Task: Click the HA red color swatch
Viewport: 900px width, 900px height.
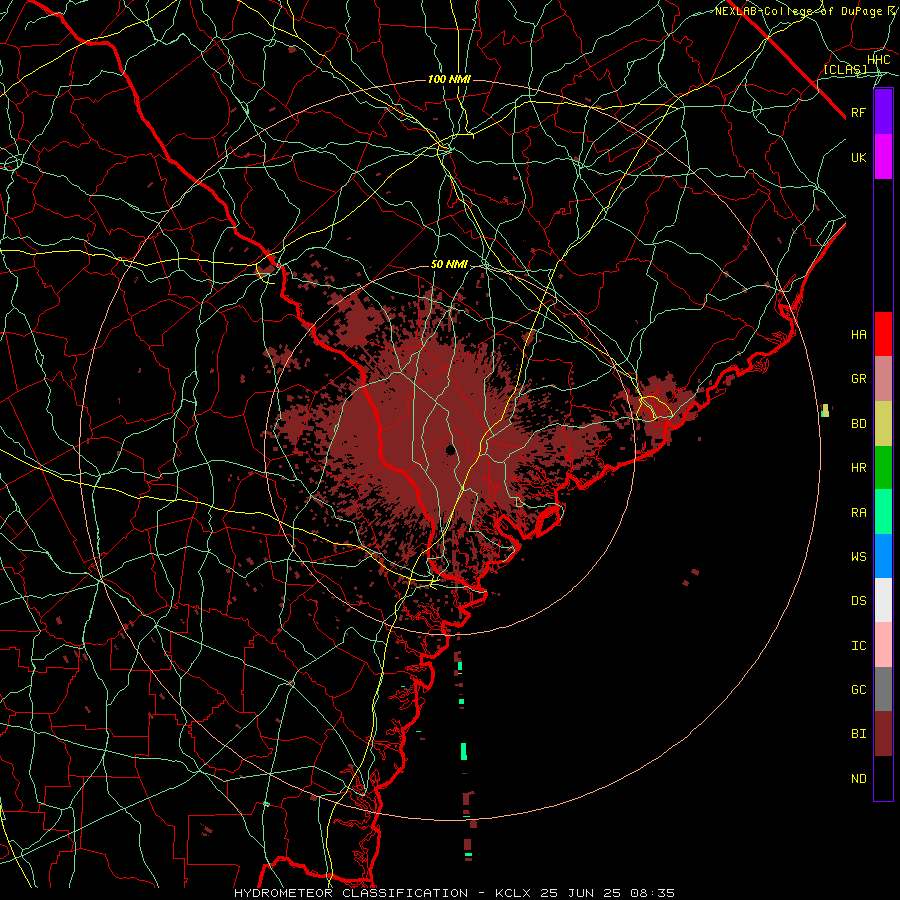Action: (x=883, y=334)
